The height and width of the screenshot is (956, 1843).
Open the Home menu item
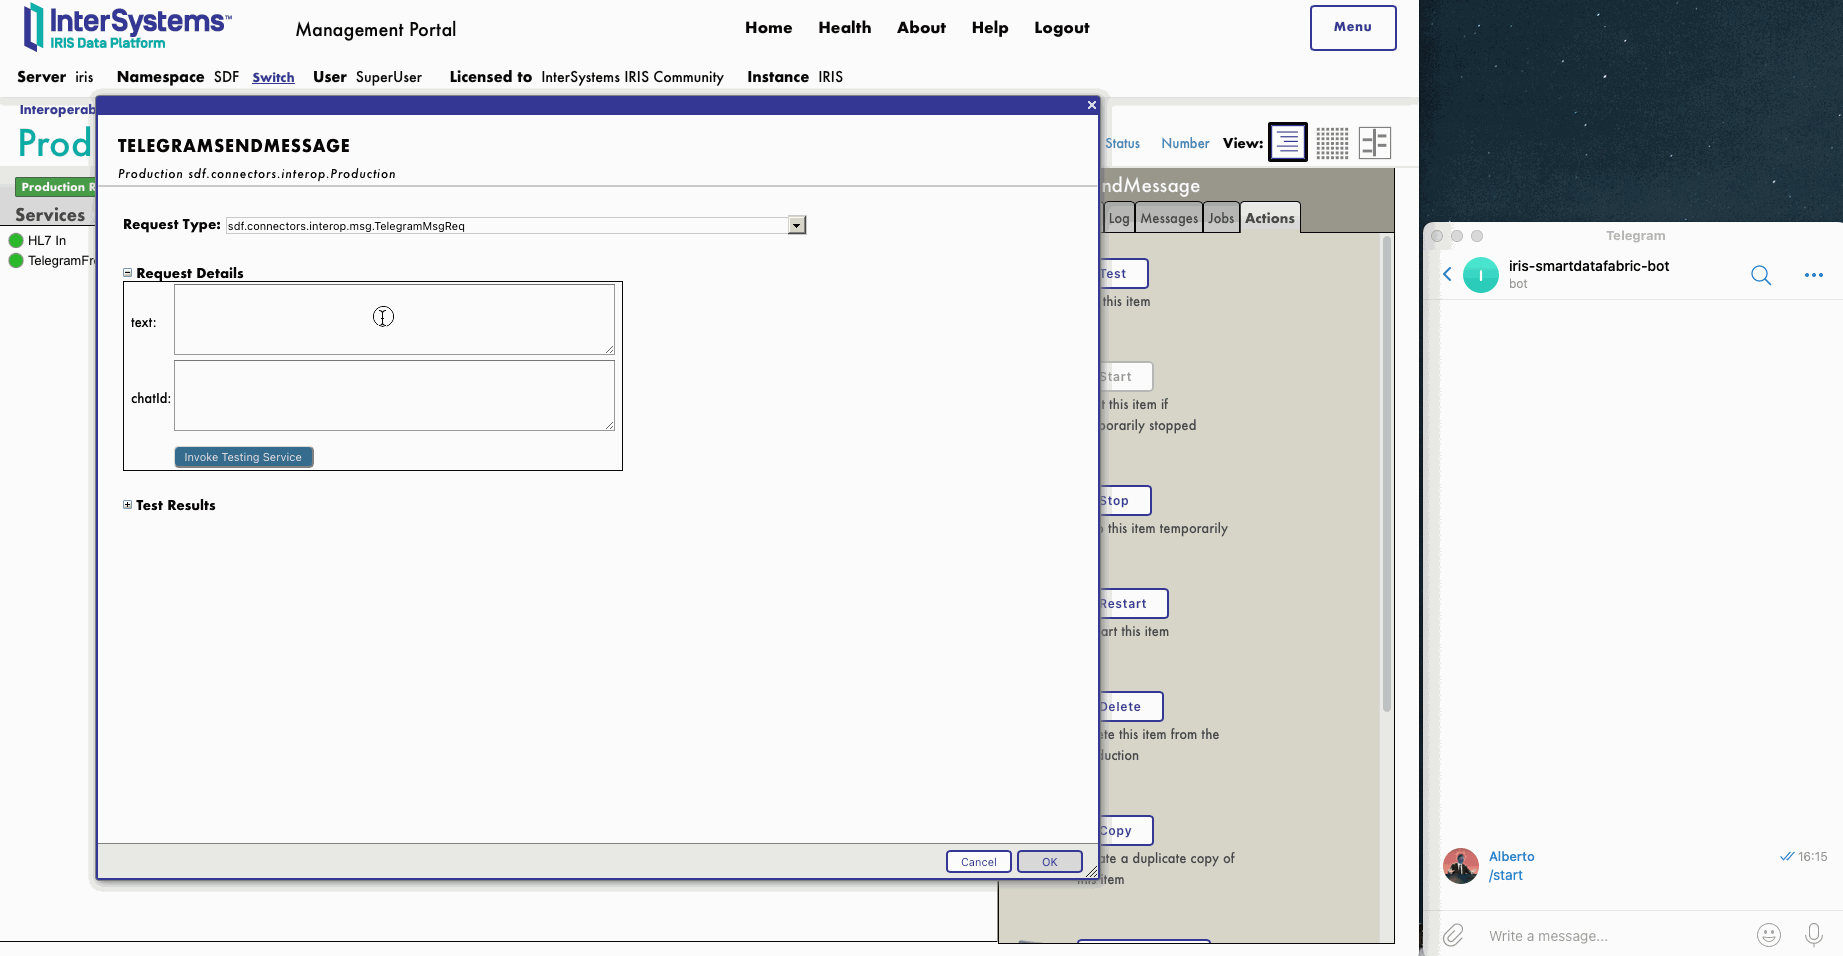[x=768, y=28]
